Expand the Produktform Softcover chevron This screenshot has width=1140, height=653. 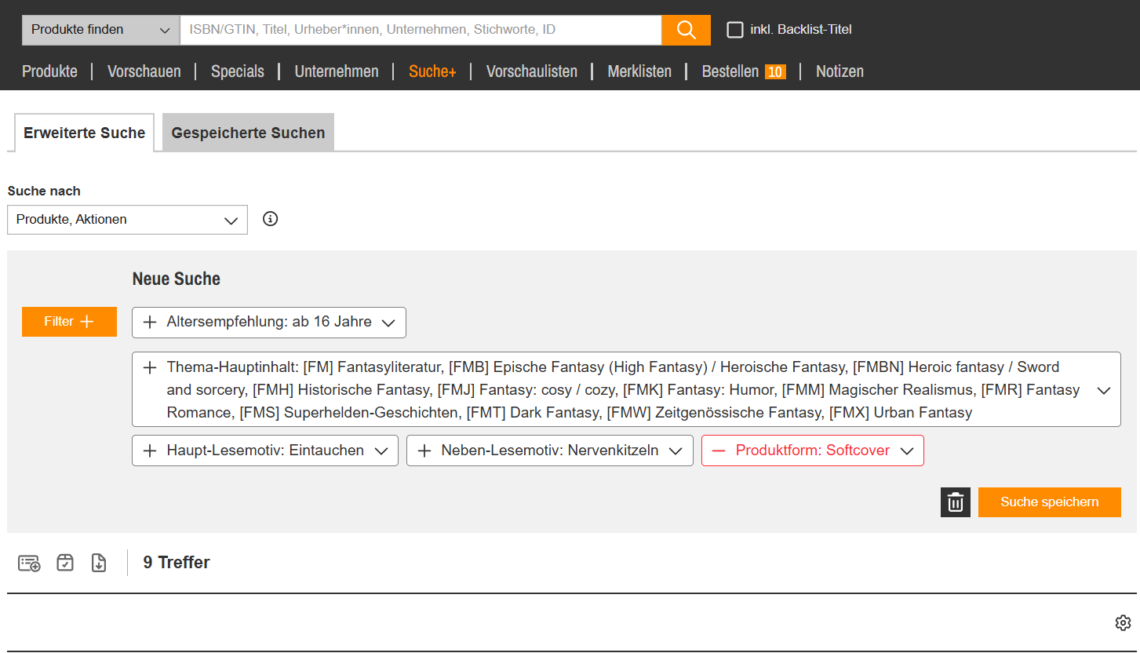907,452
